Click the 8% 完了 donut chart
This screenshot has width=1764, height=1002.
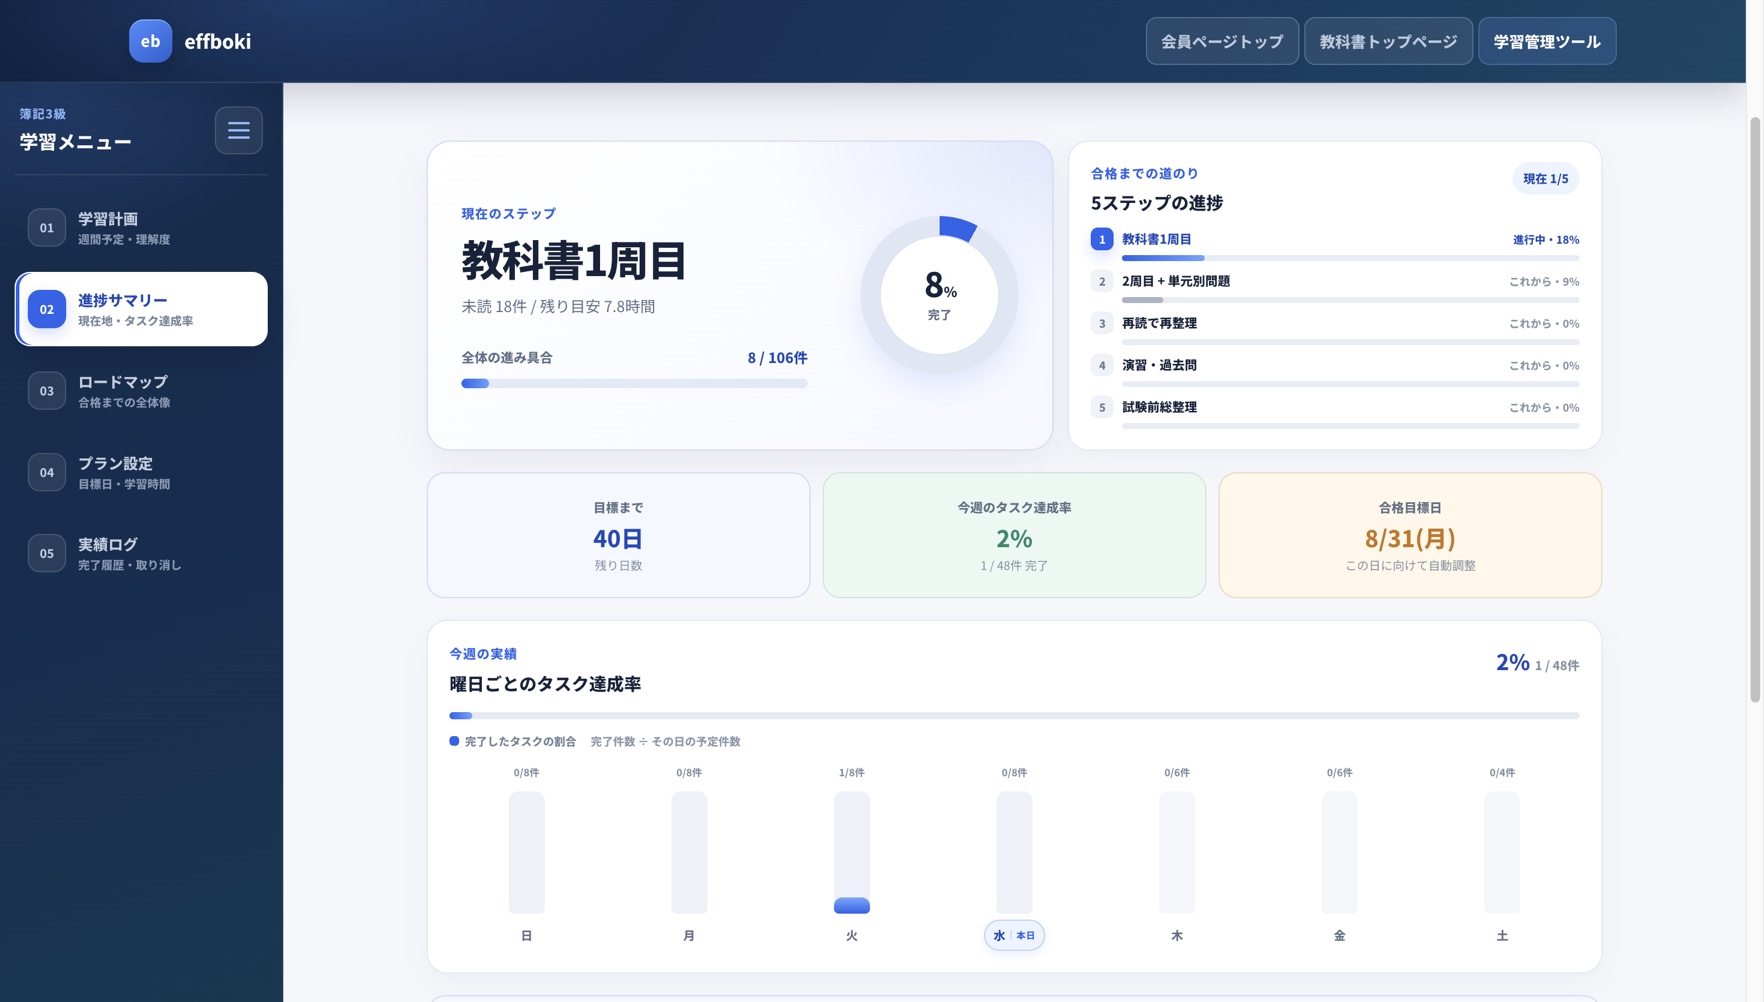(x=939, y=295)
